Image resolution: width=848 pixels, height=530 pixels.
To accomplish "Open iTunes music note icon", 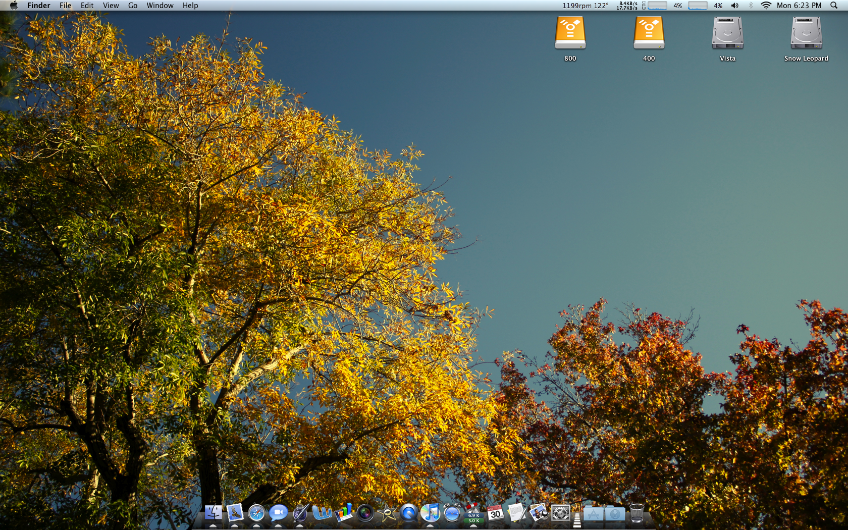I will [x=430, y=513].
